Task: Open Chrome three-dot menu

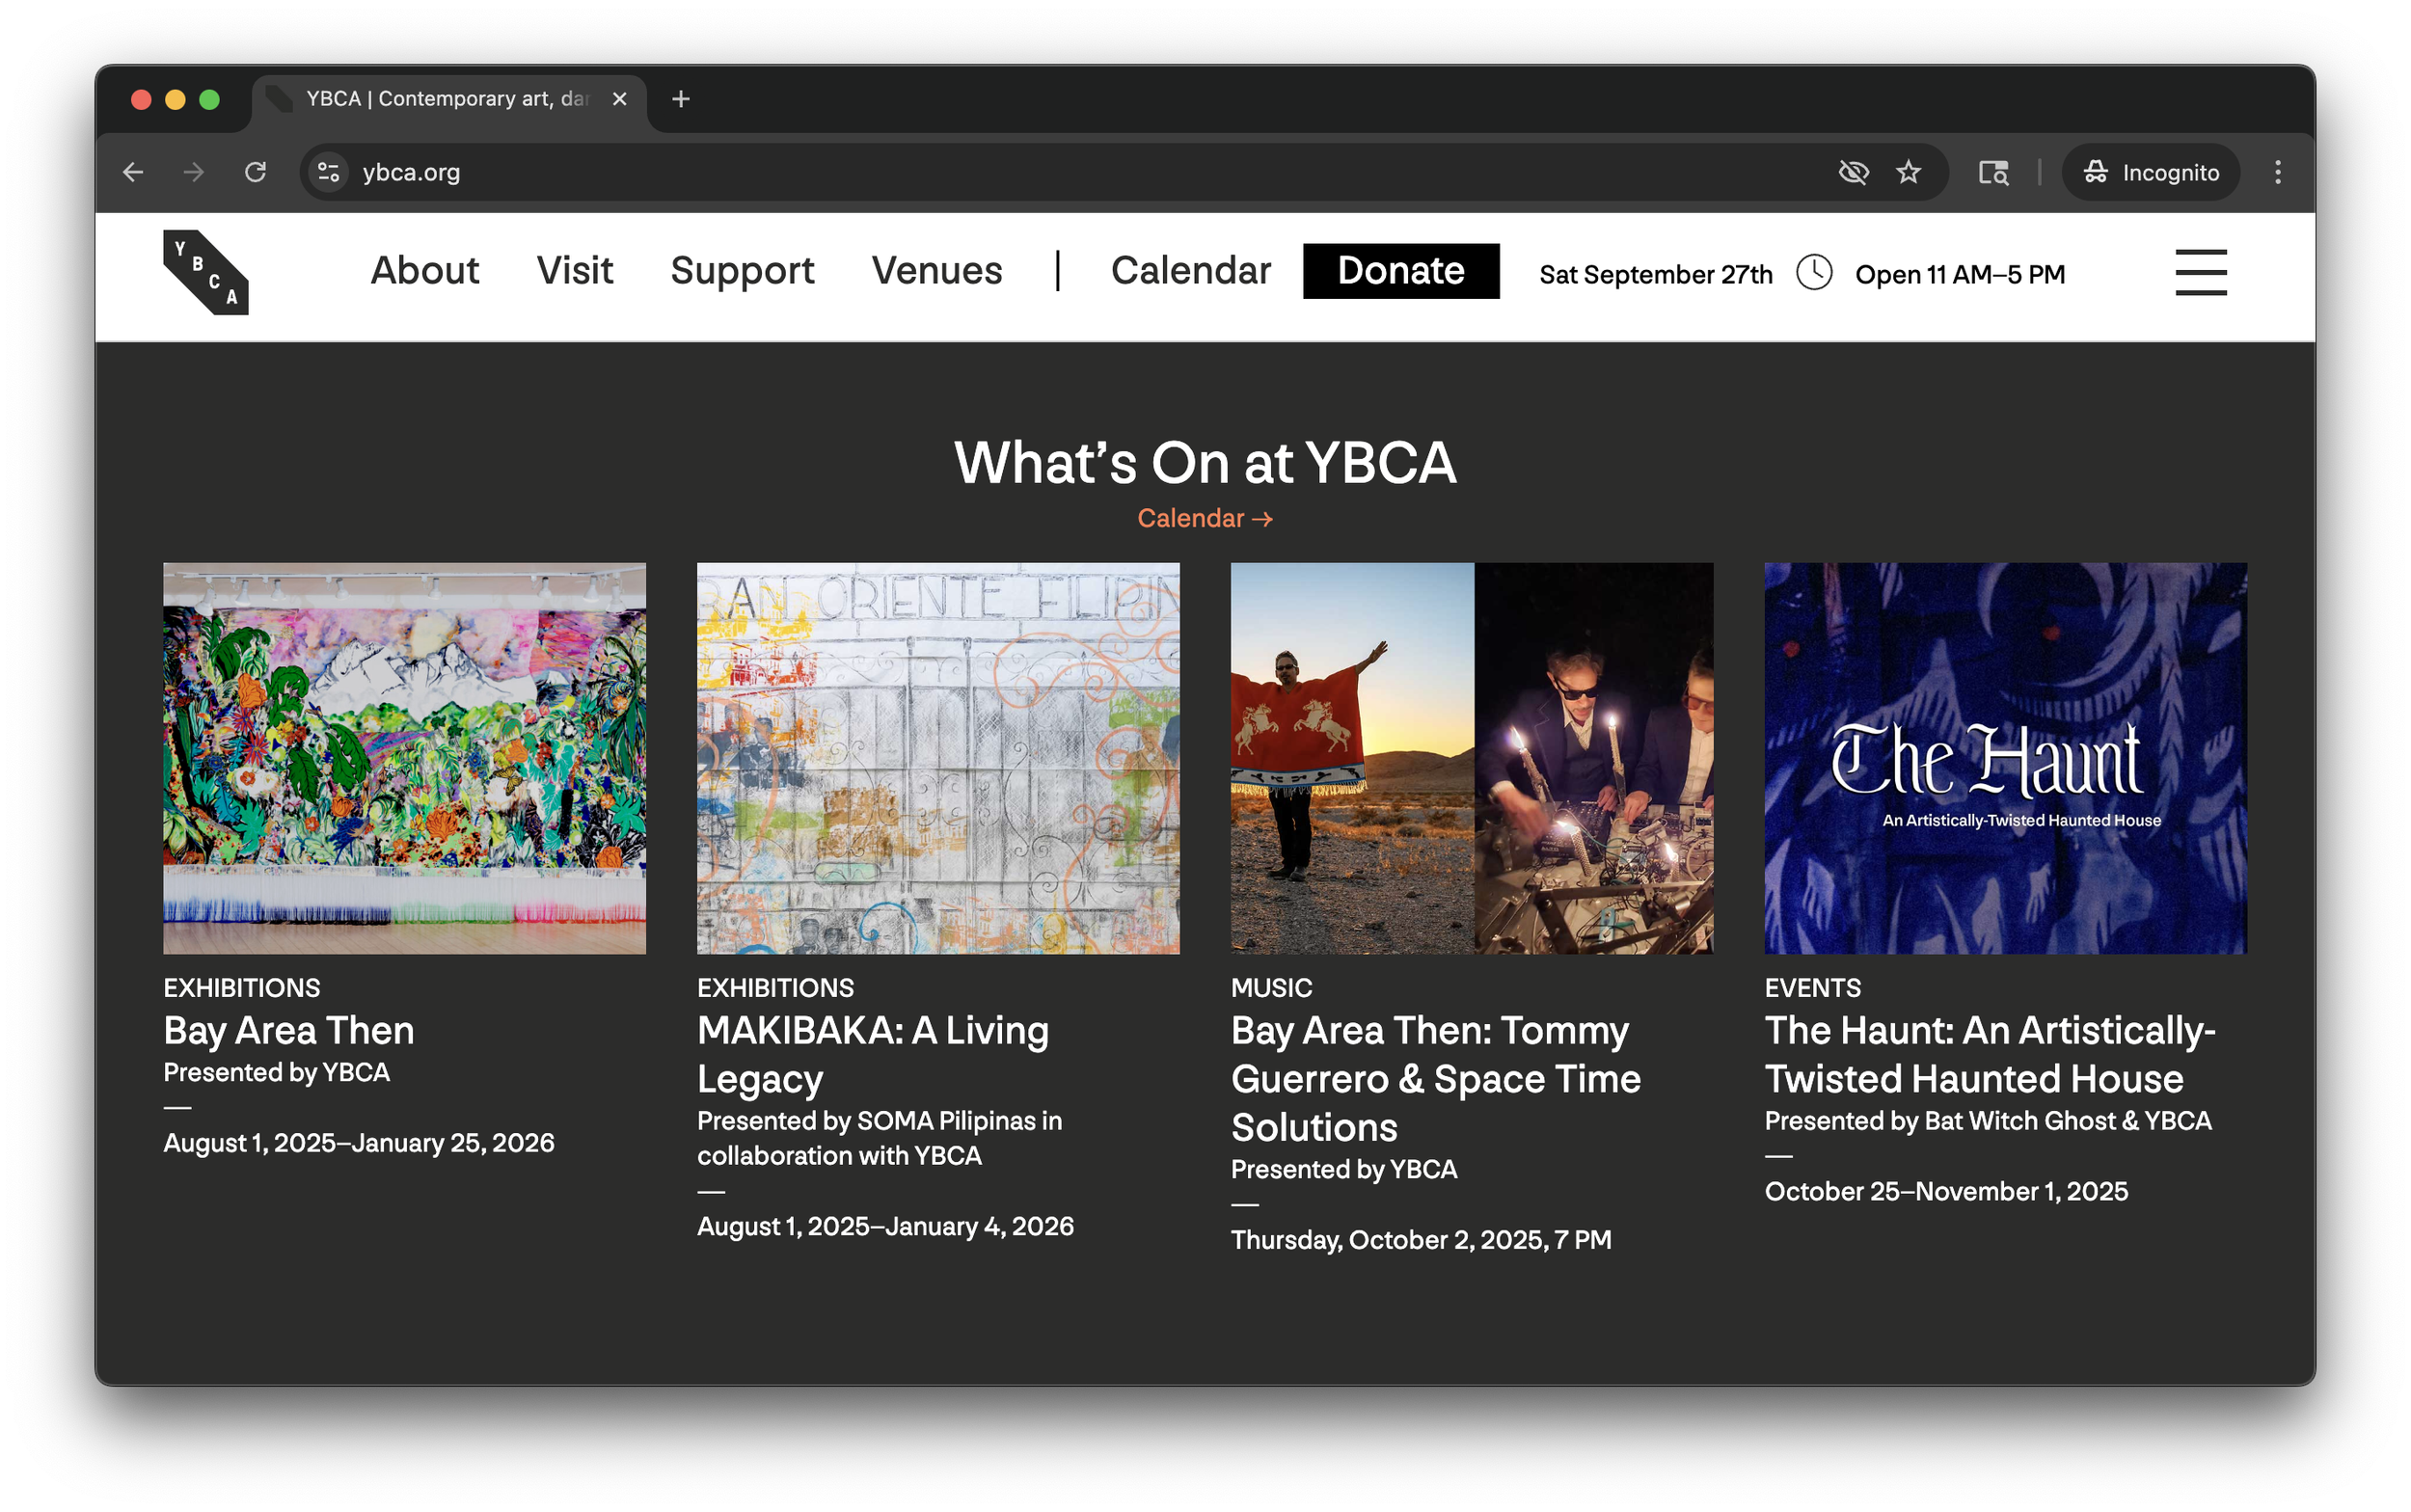Action: [x=2277, y=172]
